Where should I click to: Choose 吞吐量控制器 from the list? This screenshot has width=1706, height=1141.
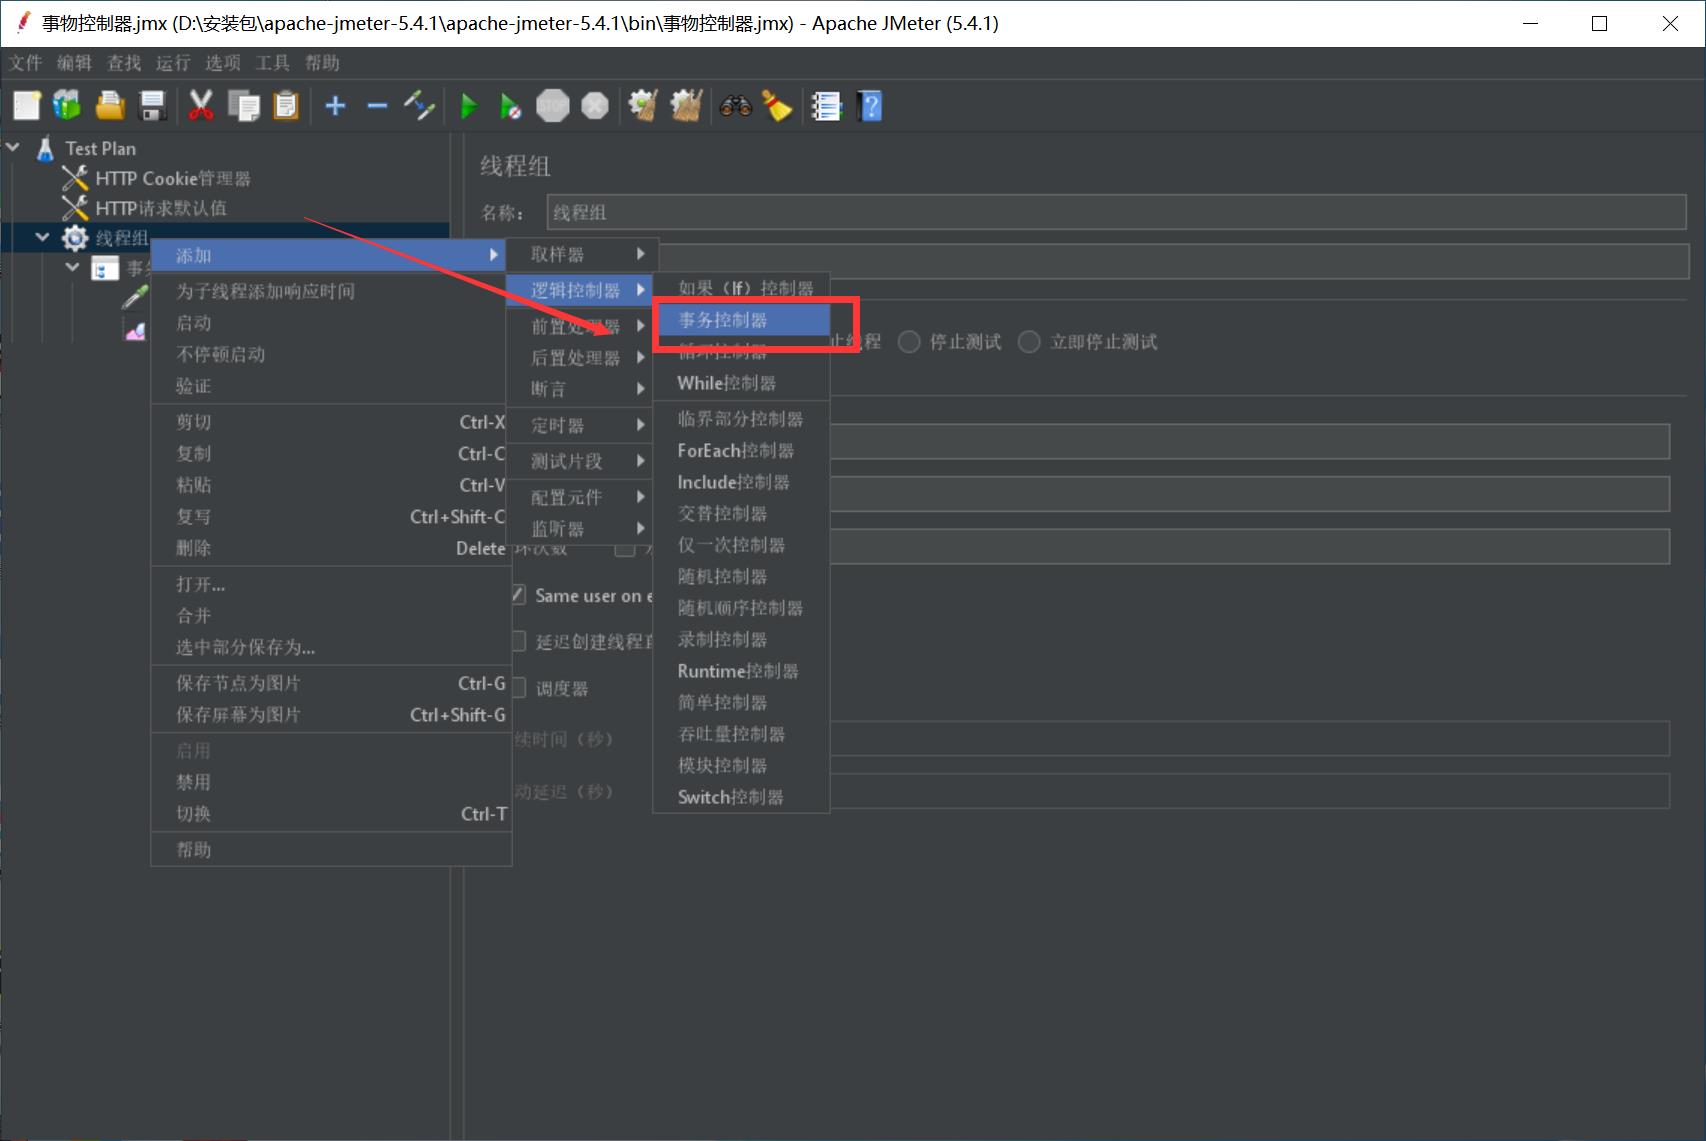[741, 734]
